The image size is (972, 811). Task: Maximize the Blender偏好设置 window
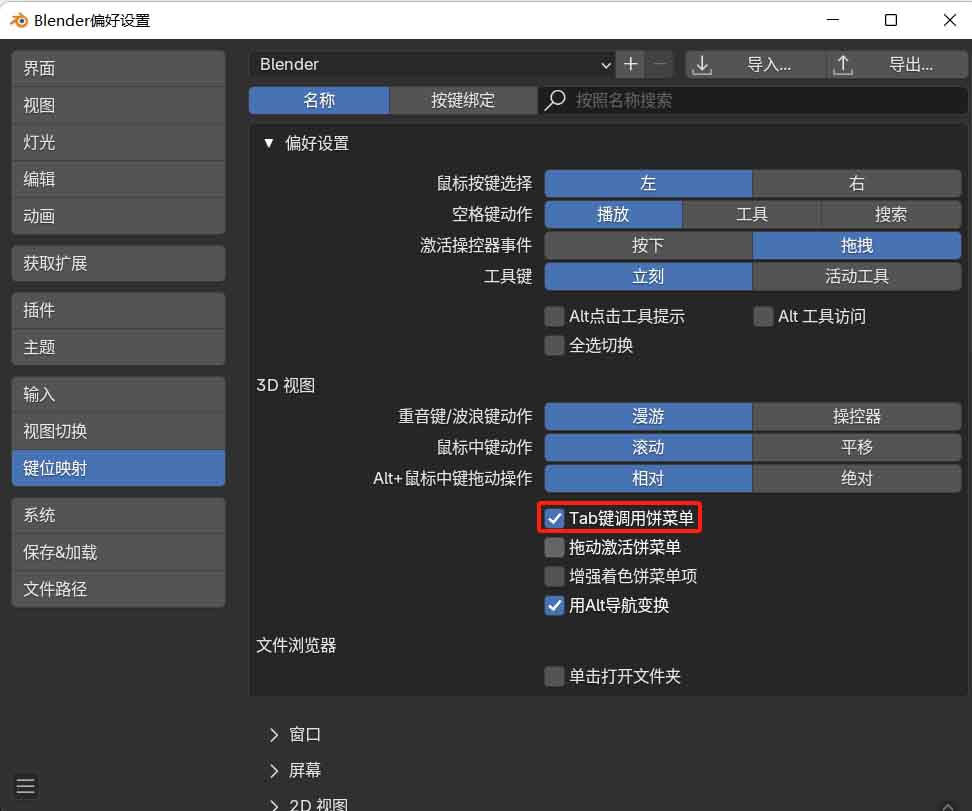[891, 20]
